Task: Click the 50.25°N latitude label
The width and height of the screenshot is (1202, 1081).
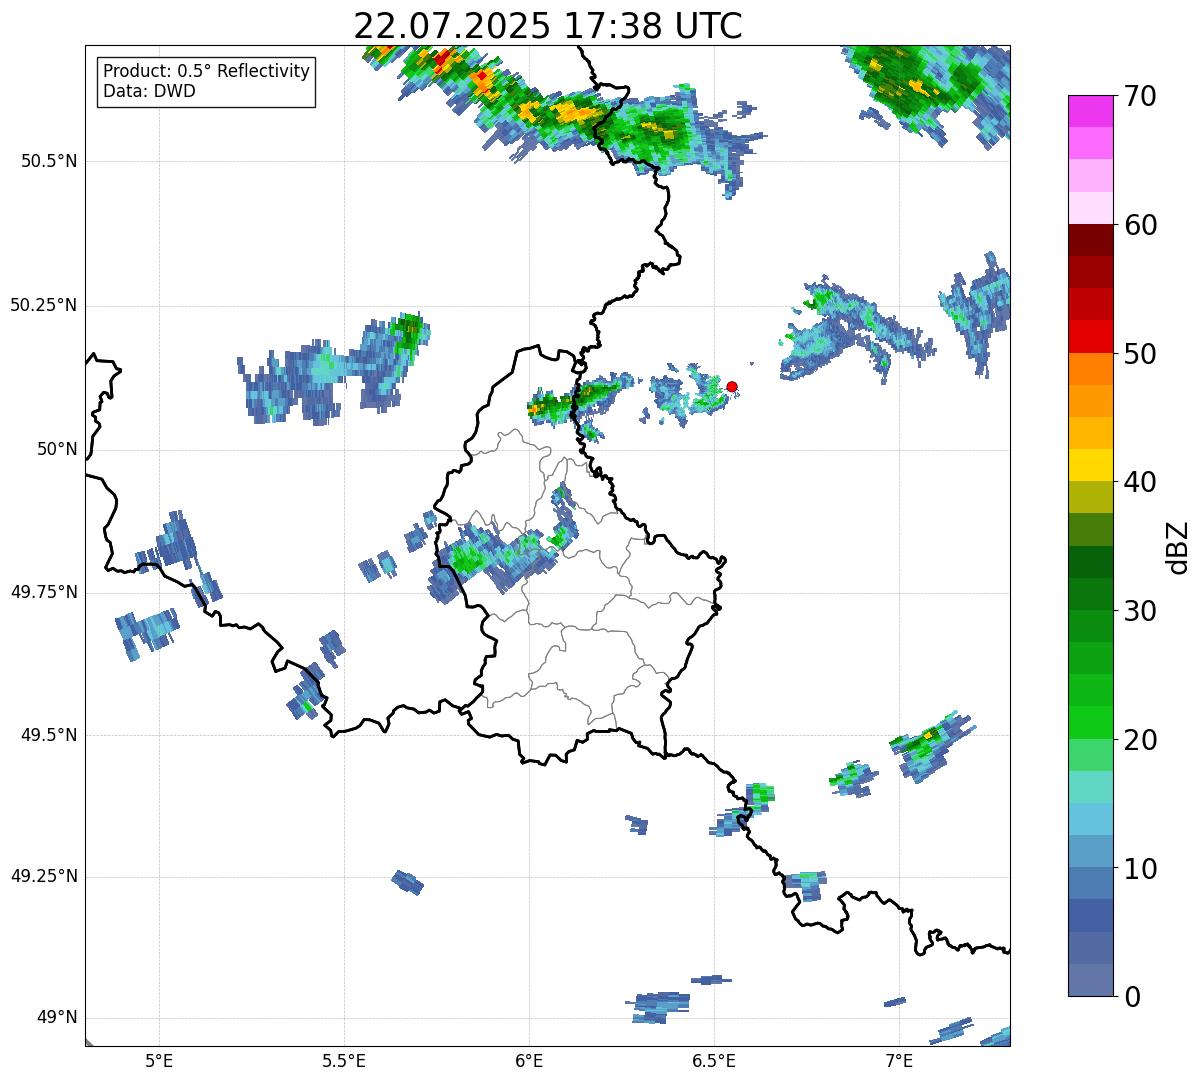Action: [44, 305]
